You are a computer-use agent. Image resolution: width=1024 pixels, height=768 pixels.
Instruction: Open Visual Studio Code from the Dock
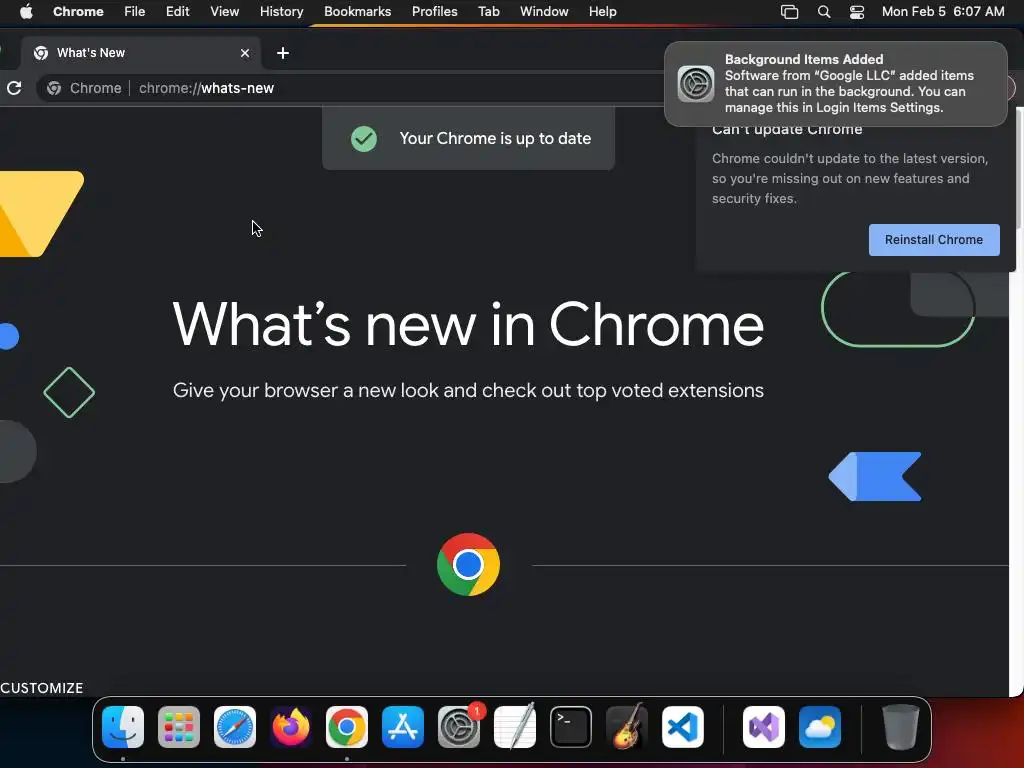pyautogui.click(x=682, y=727)
